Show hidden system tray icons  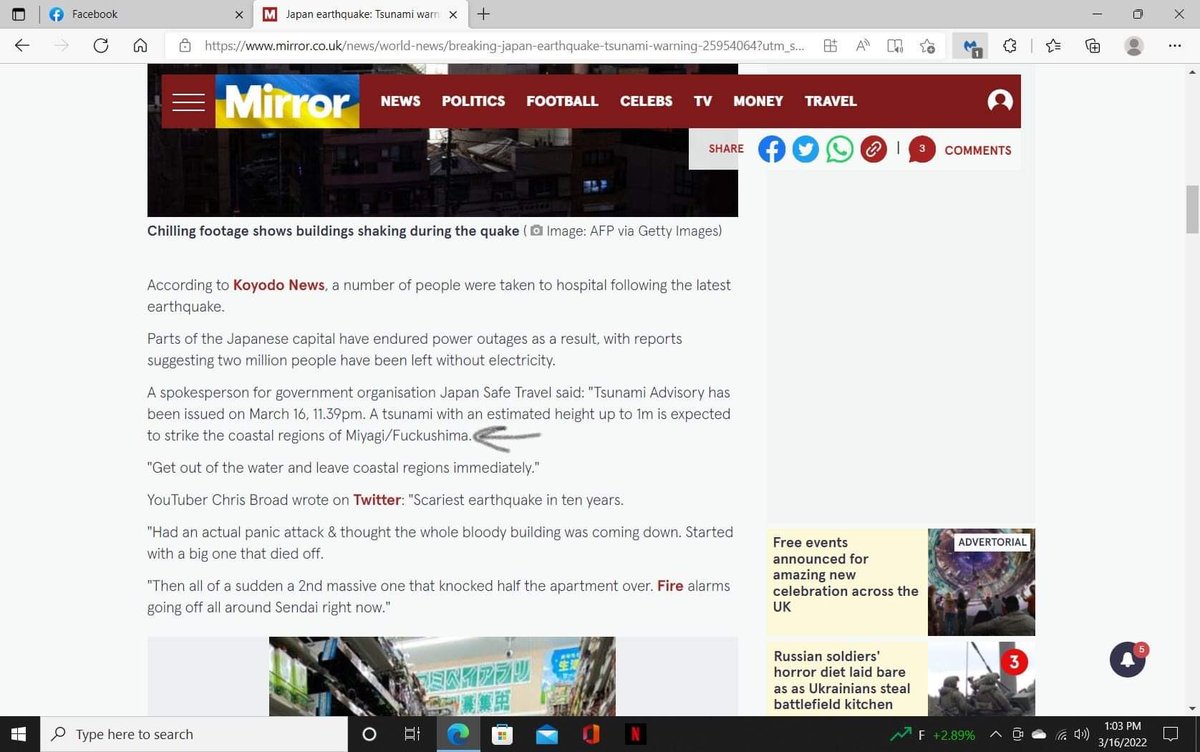(x=997, y=734)
